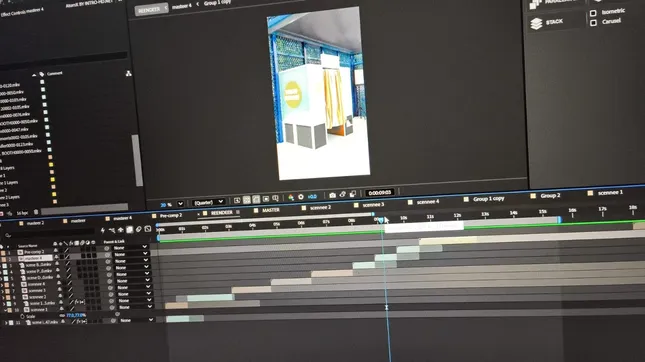Click the snapshot camera icon in viewer

332,195
